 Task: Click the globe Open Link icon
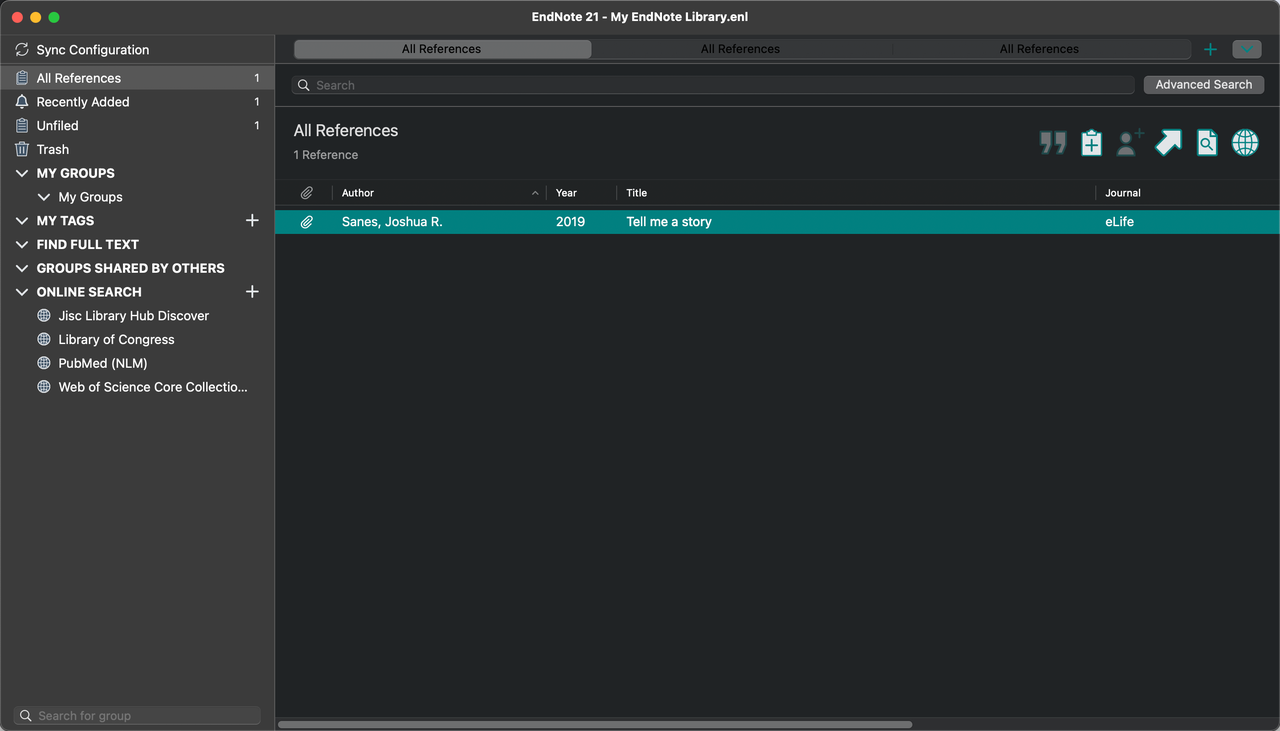(1245, 143)
